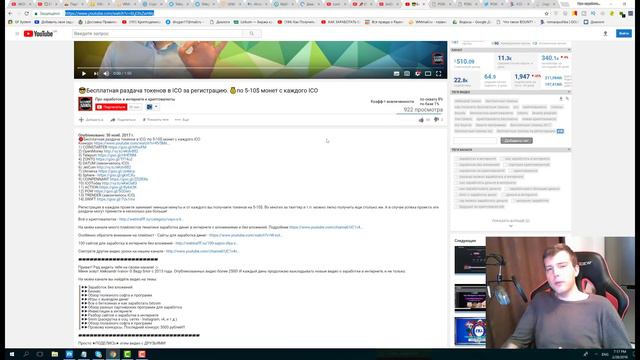This screenshot has height=360, width=640.
Task: Click 'Добавить в' under the video
Action: click(x=91, y=120)
